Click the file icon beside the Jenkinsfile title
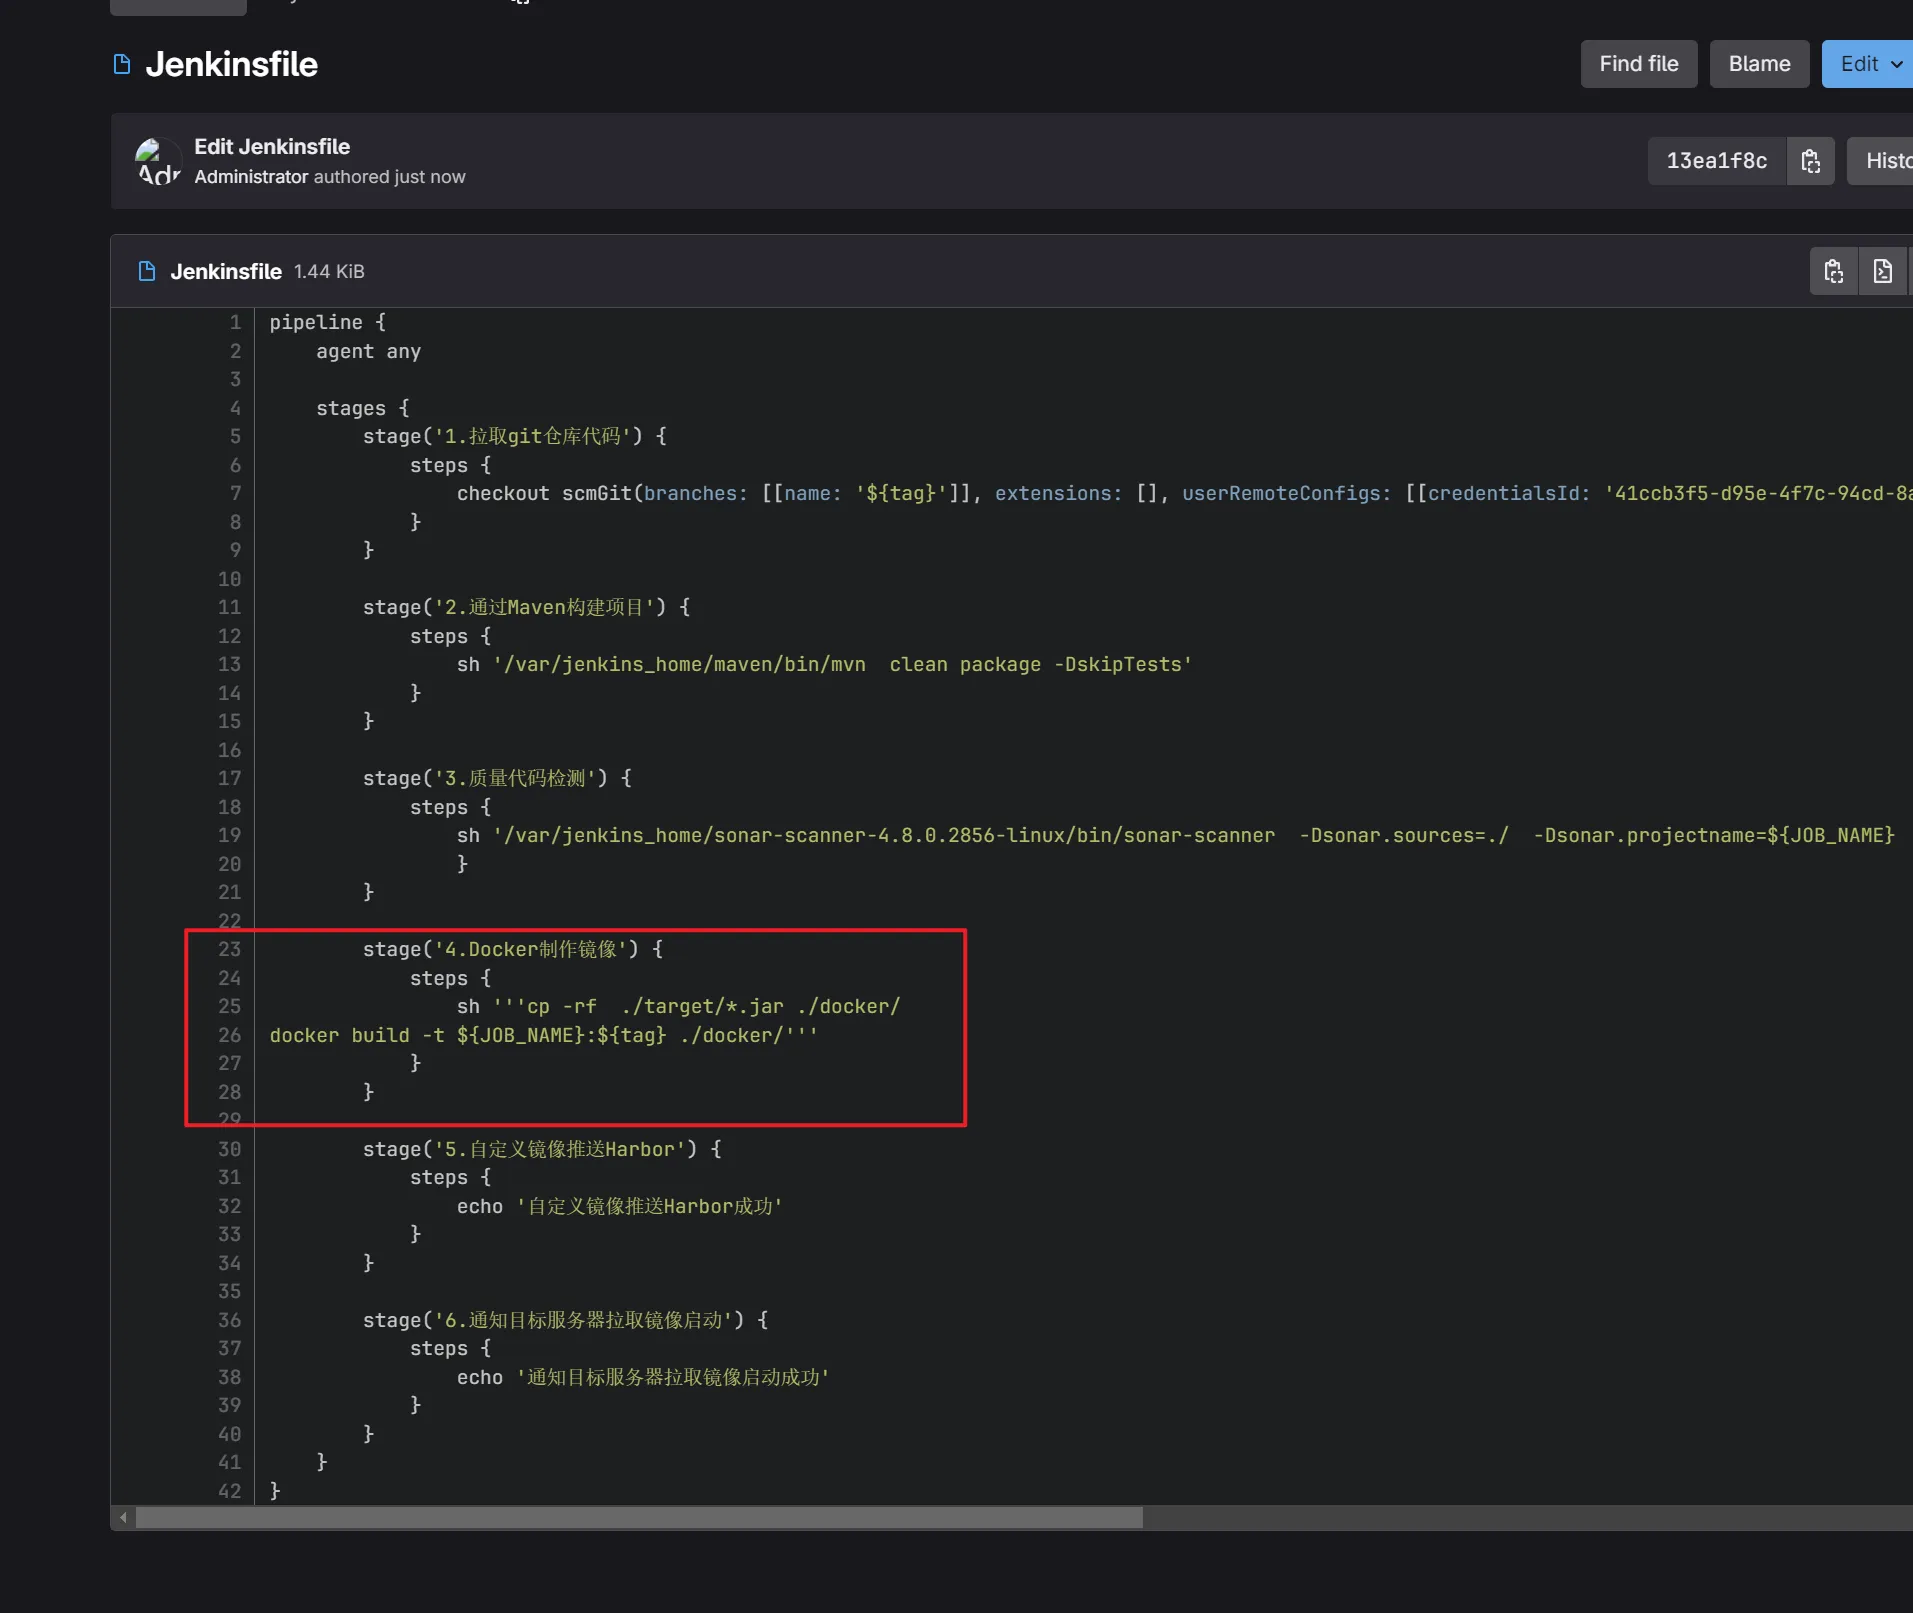 (122, 65)
